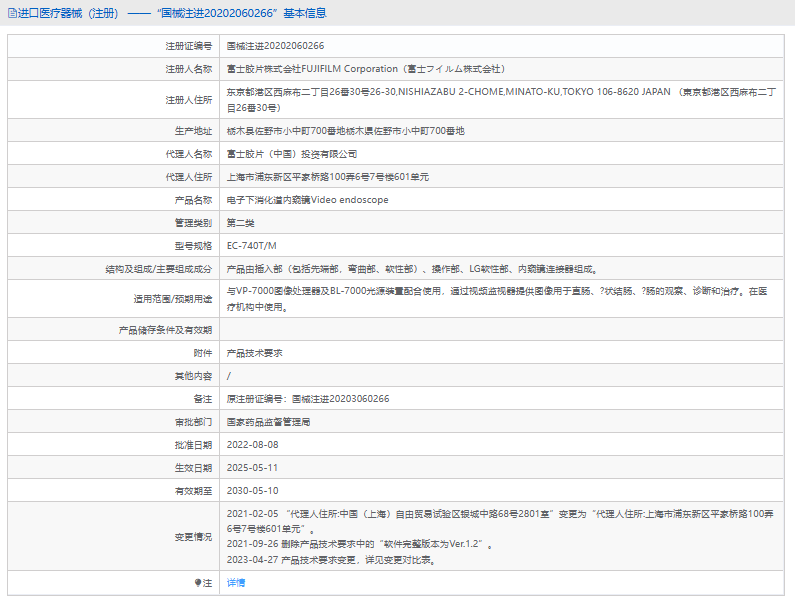The image size is (795, 604).
Task: Select agent address 上海市浦东新区平家桥路100弄
Action: pyautogui.click(x=328, y=177)
